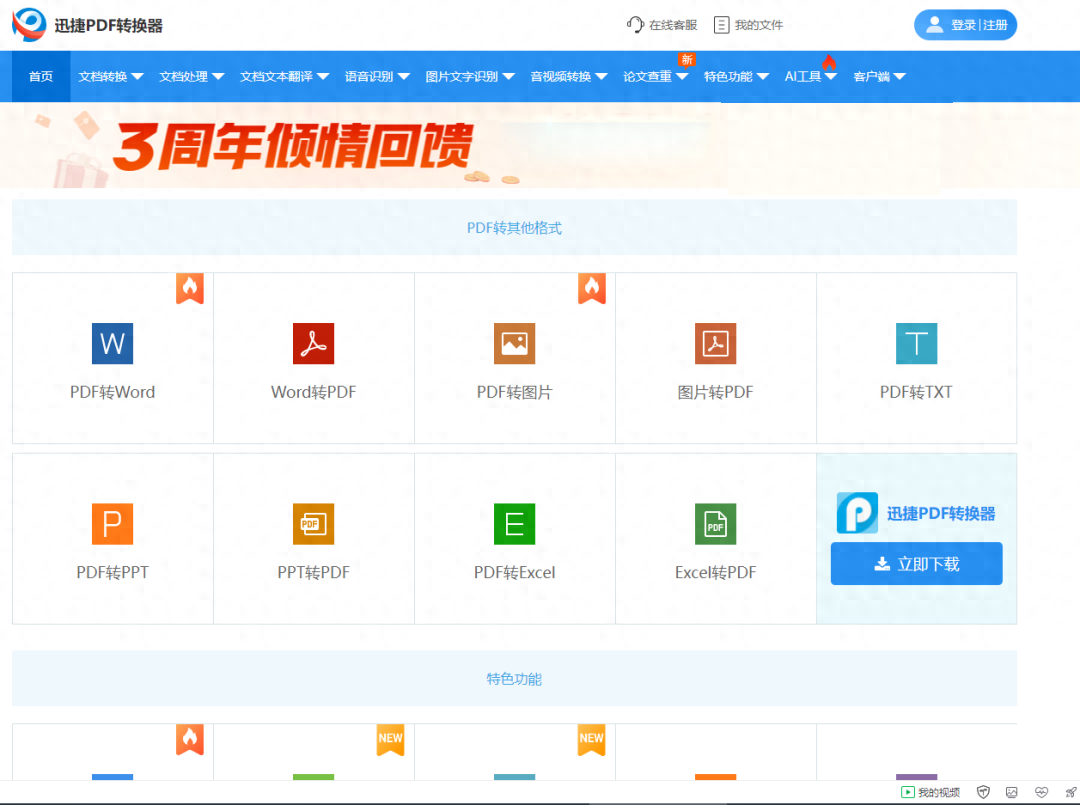The image size is (1080, 805).
Task: Click the orange PDF转PPT icon
Action: [x=112, y=523]
